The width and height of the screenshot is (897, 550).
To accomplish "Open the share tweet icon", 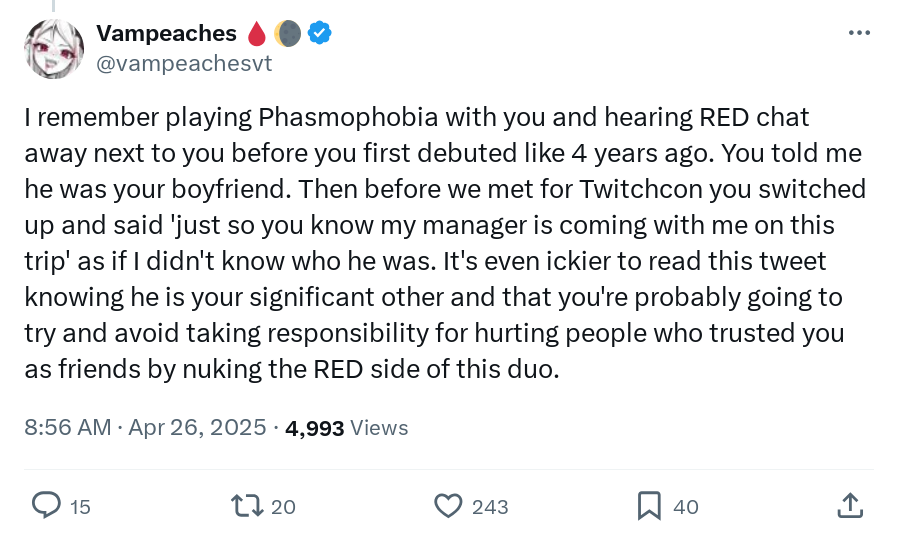I will 849,506.
